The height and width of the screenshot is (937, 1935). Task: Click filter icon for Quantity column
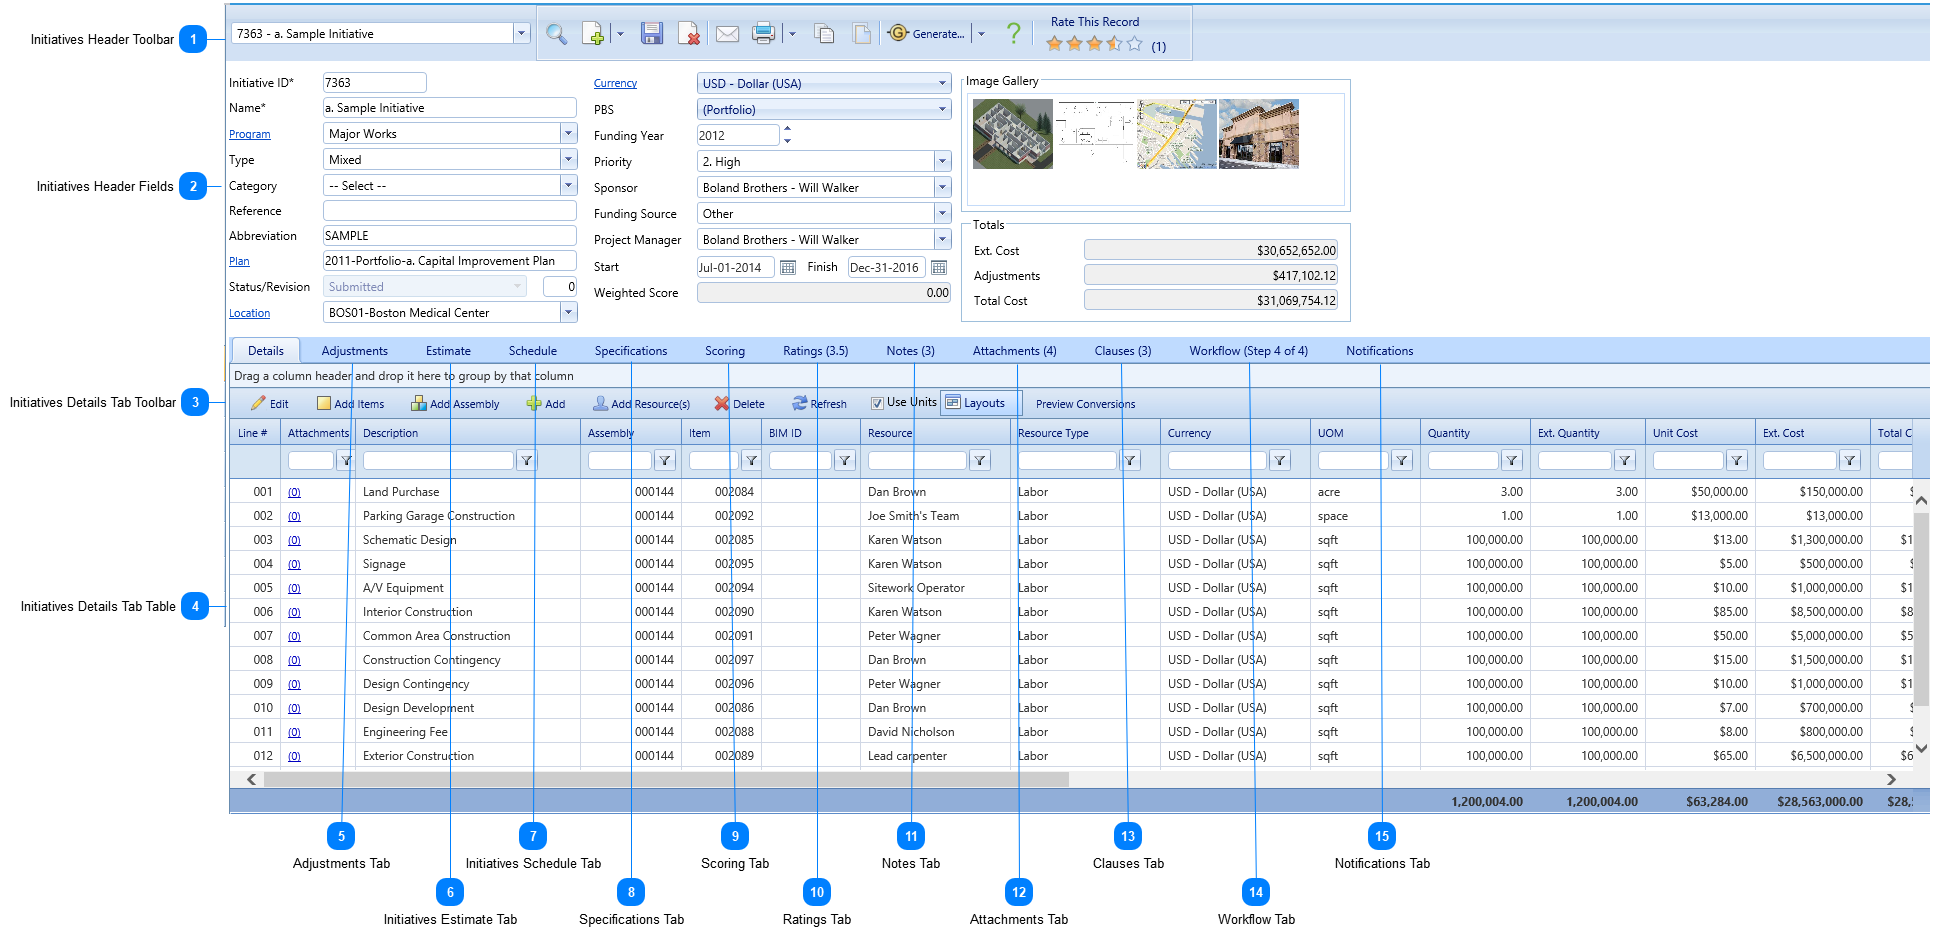pyautogui.click(x=1512, y=461)
